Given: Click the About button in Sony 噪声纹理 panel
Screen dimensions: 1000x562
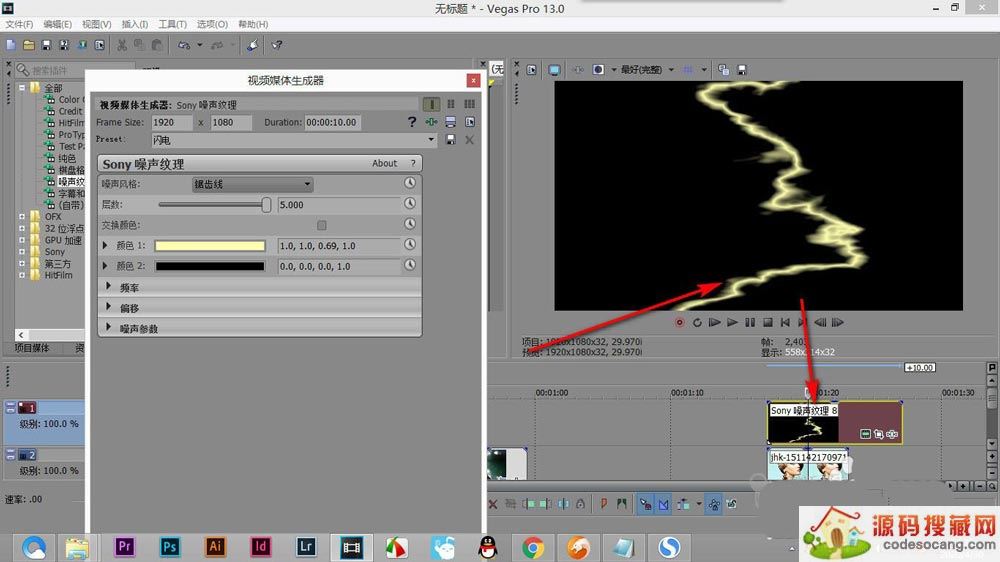Looking at the screenshot, I should pos(384,163).
